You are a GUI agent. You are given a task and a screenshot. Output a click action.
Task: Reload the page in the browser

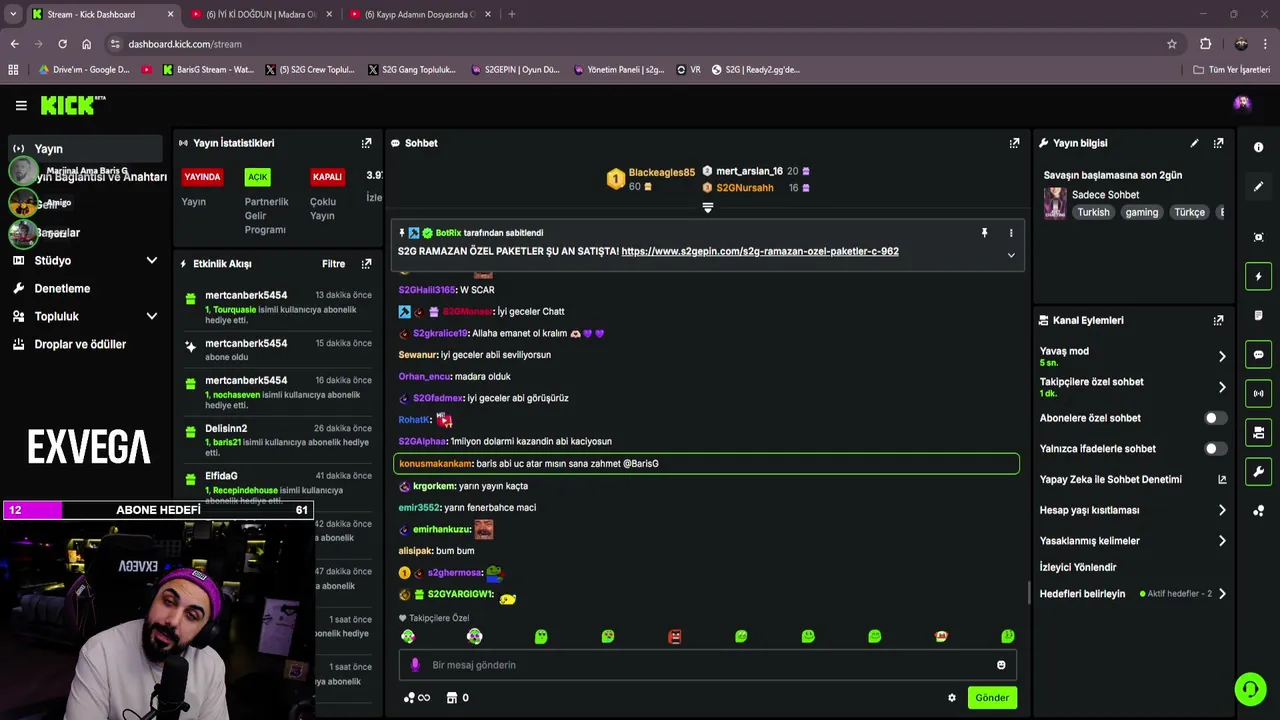pyautogui.click(x=62, y=44)
